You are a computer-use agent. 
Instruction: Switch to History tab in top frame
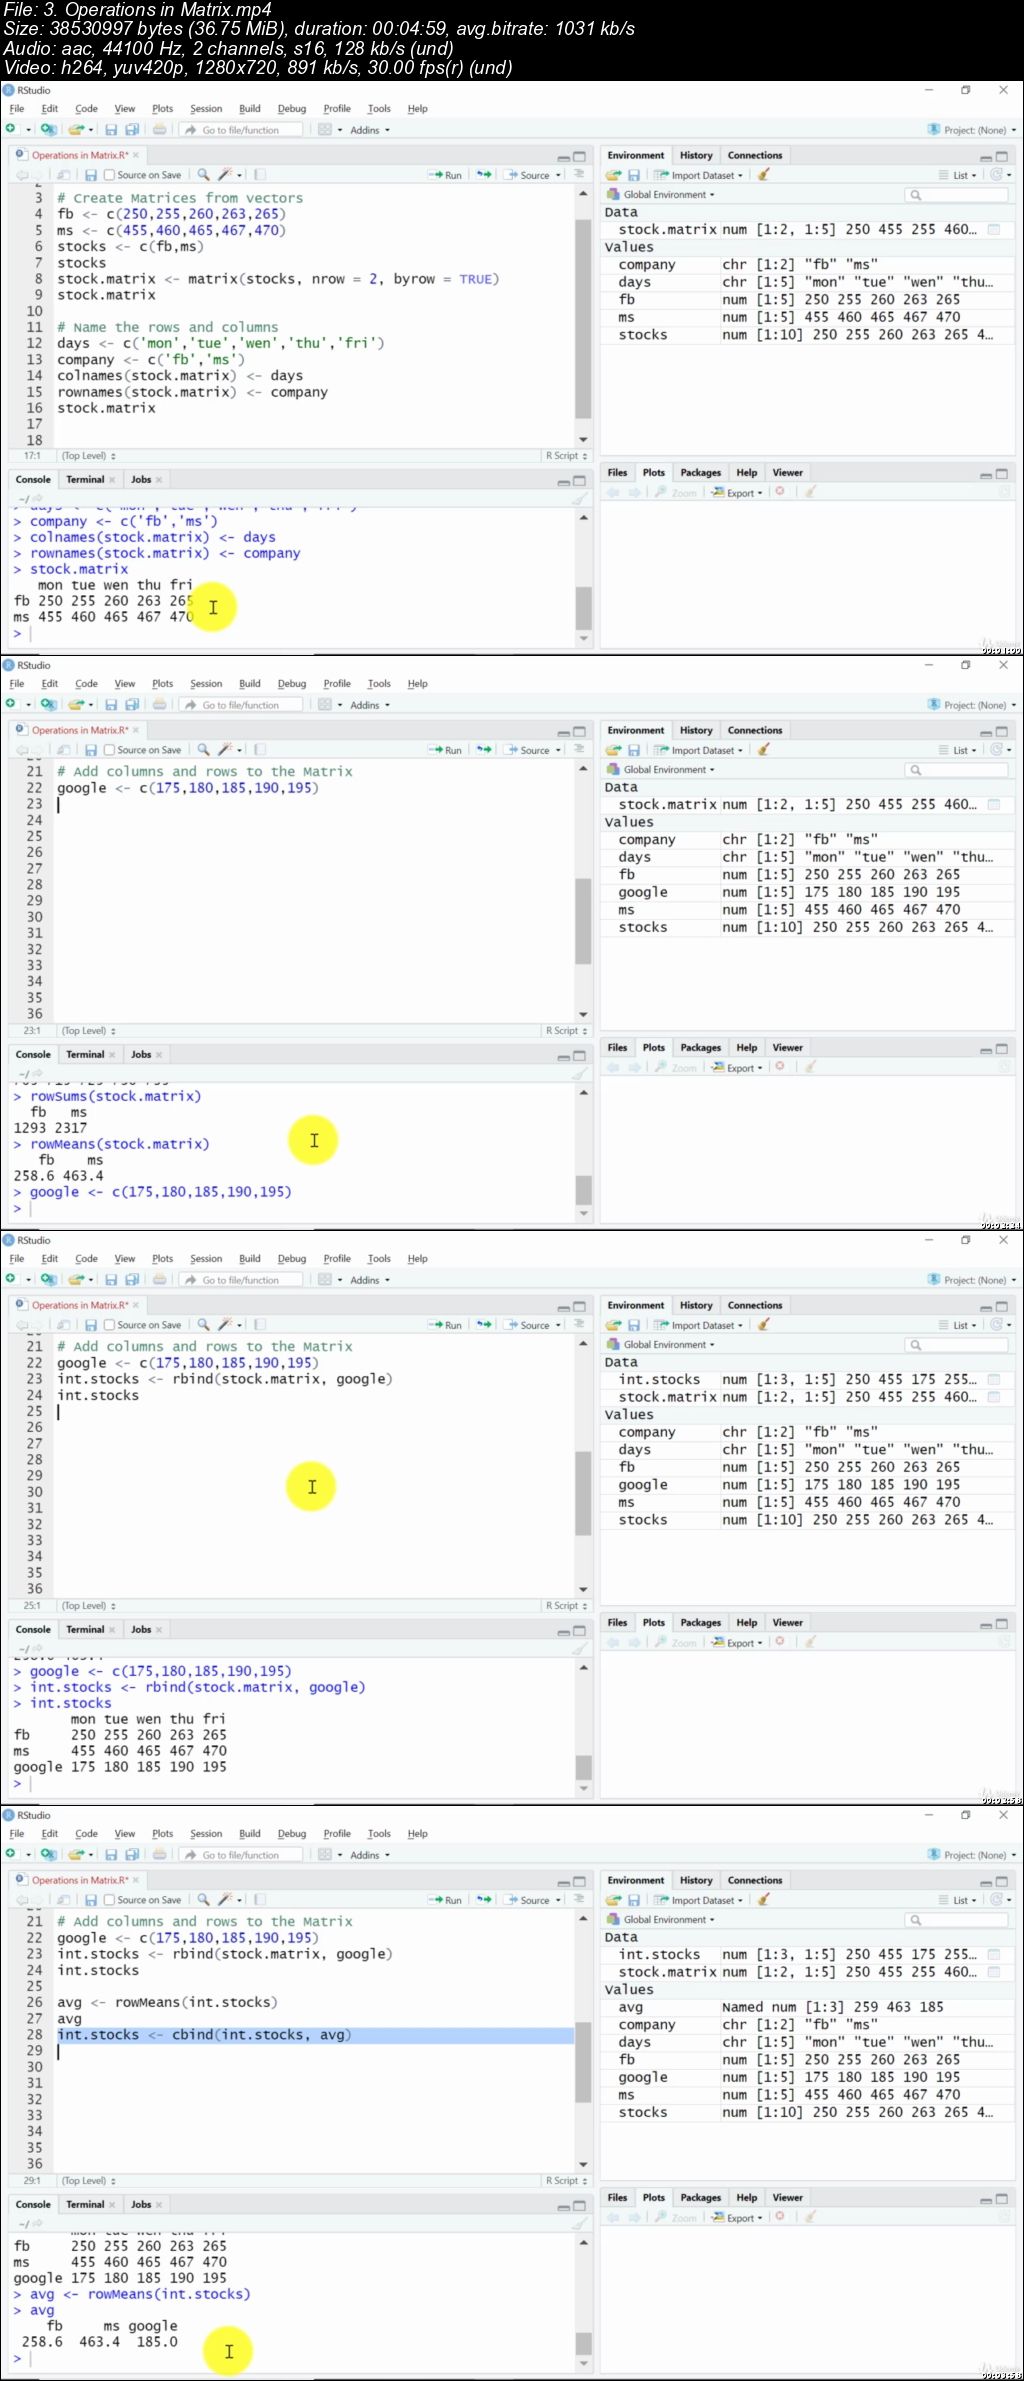pyautogui.click(x=696, y=156)
